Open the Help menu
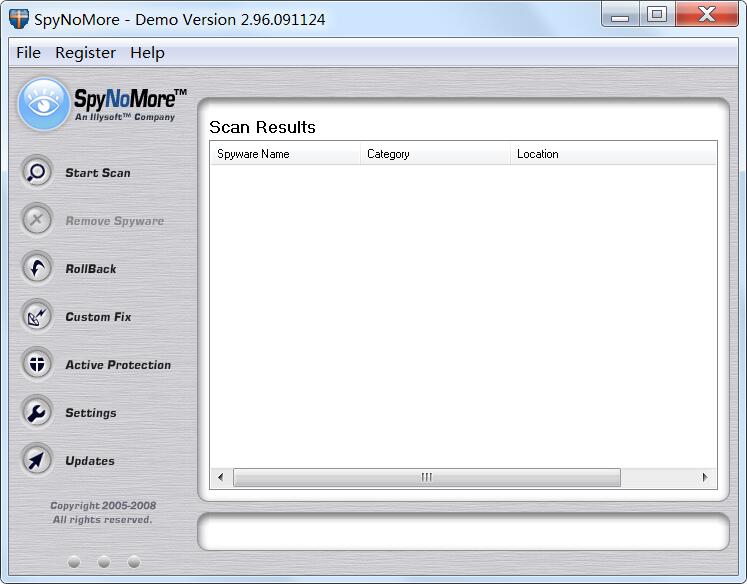 [147, 52]
